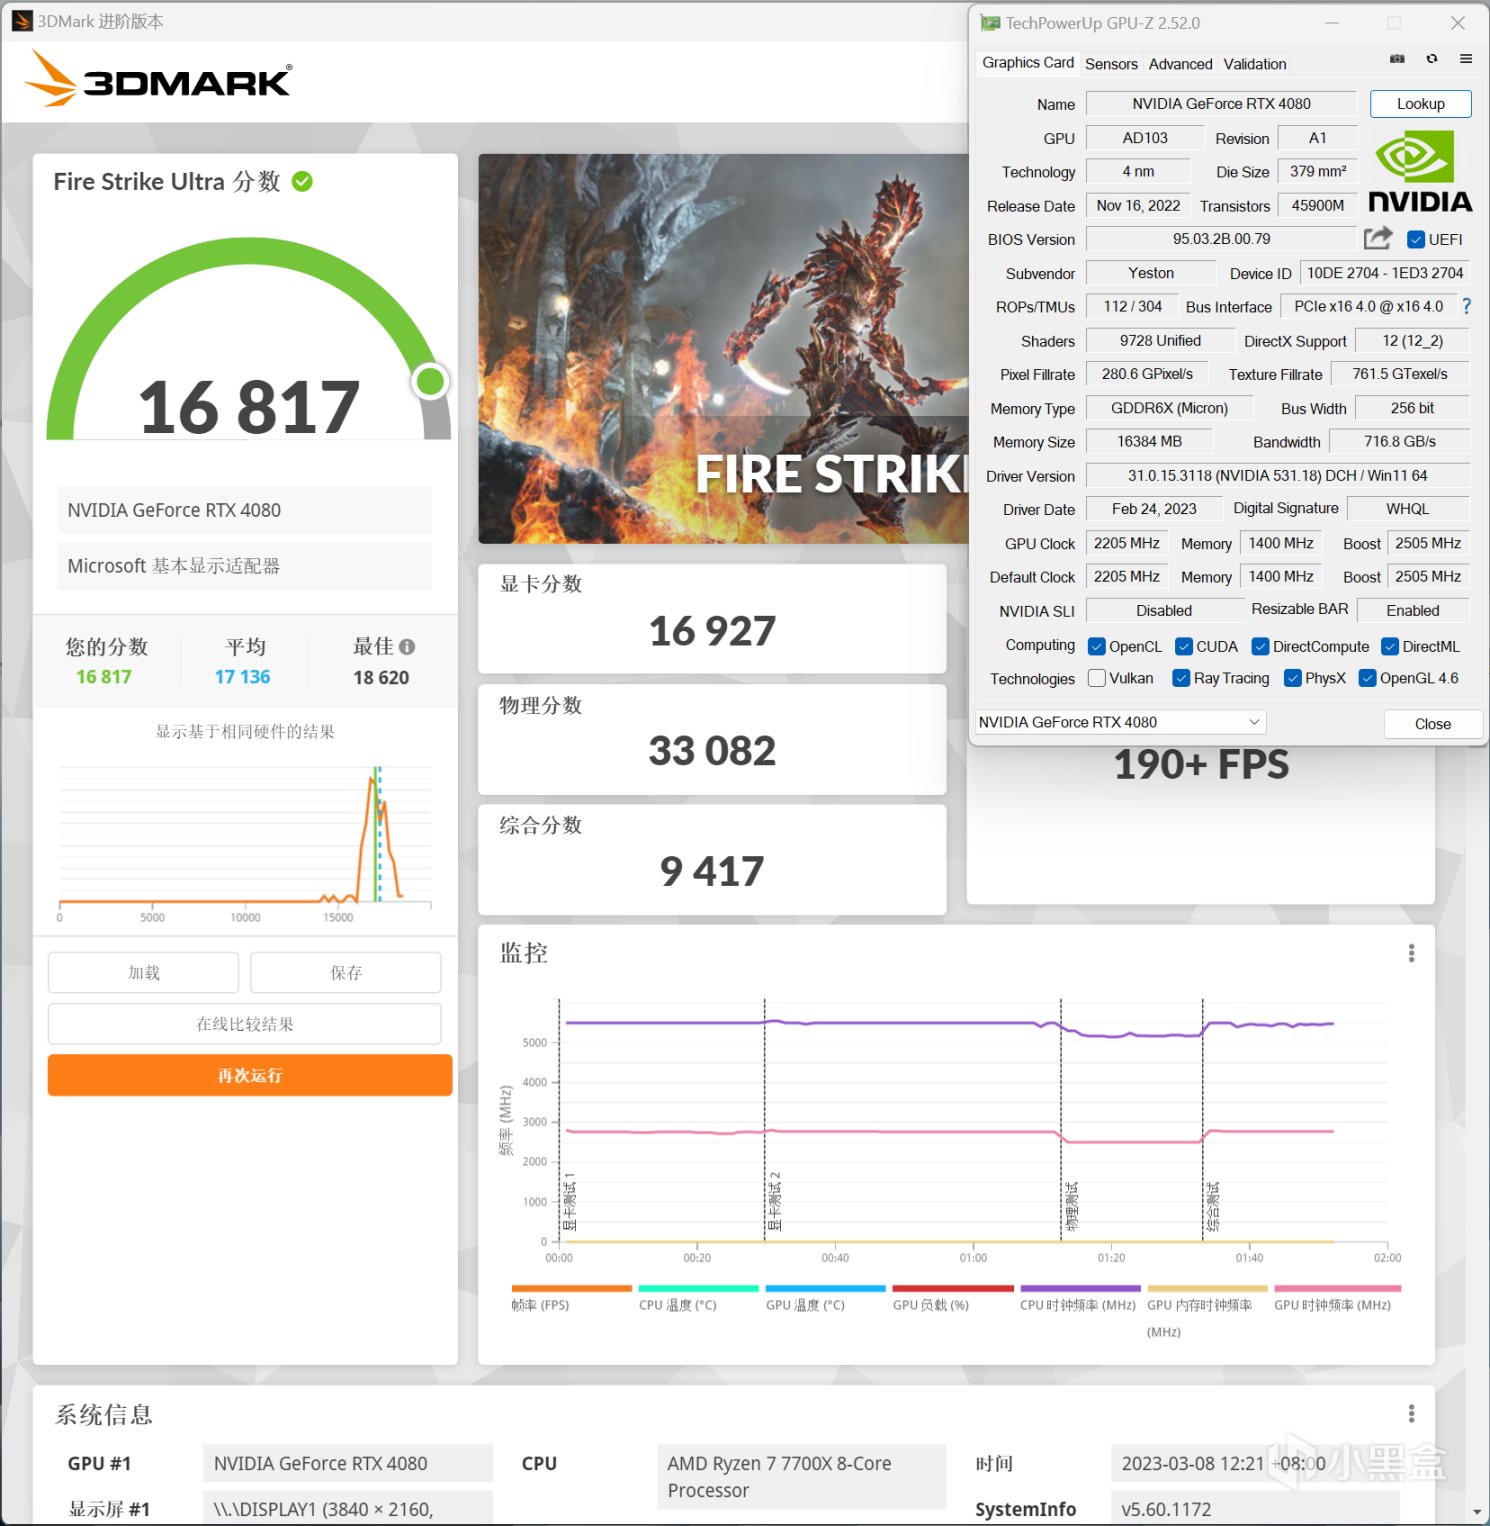Viewport: 1490px width, 1526px height.
Task: Click the AMD Ryzen 7 7700X CPU value
Action: pos(801,1476)
